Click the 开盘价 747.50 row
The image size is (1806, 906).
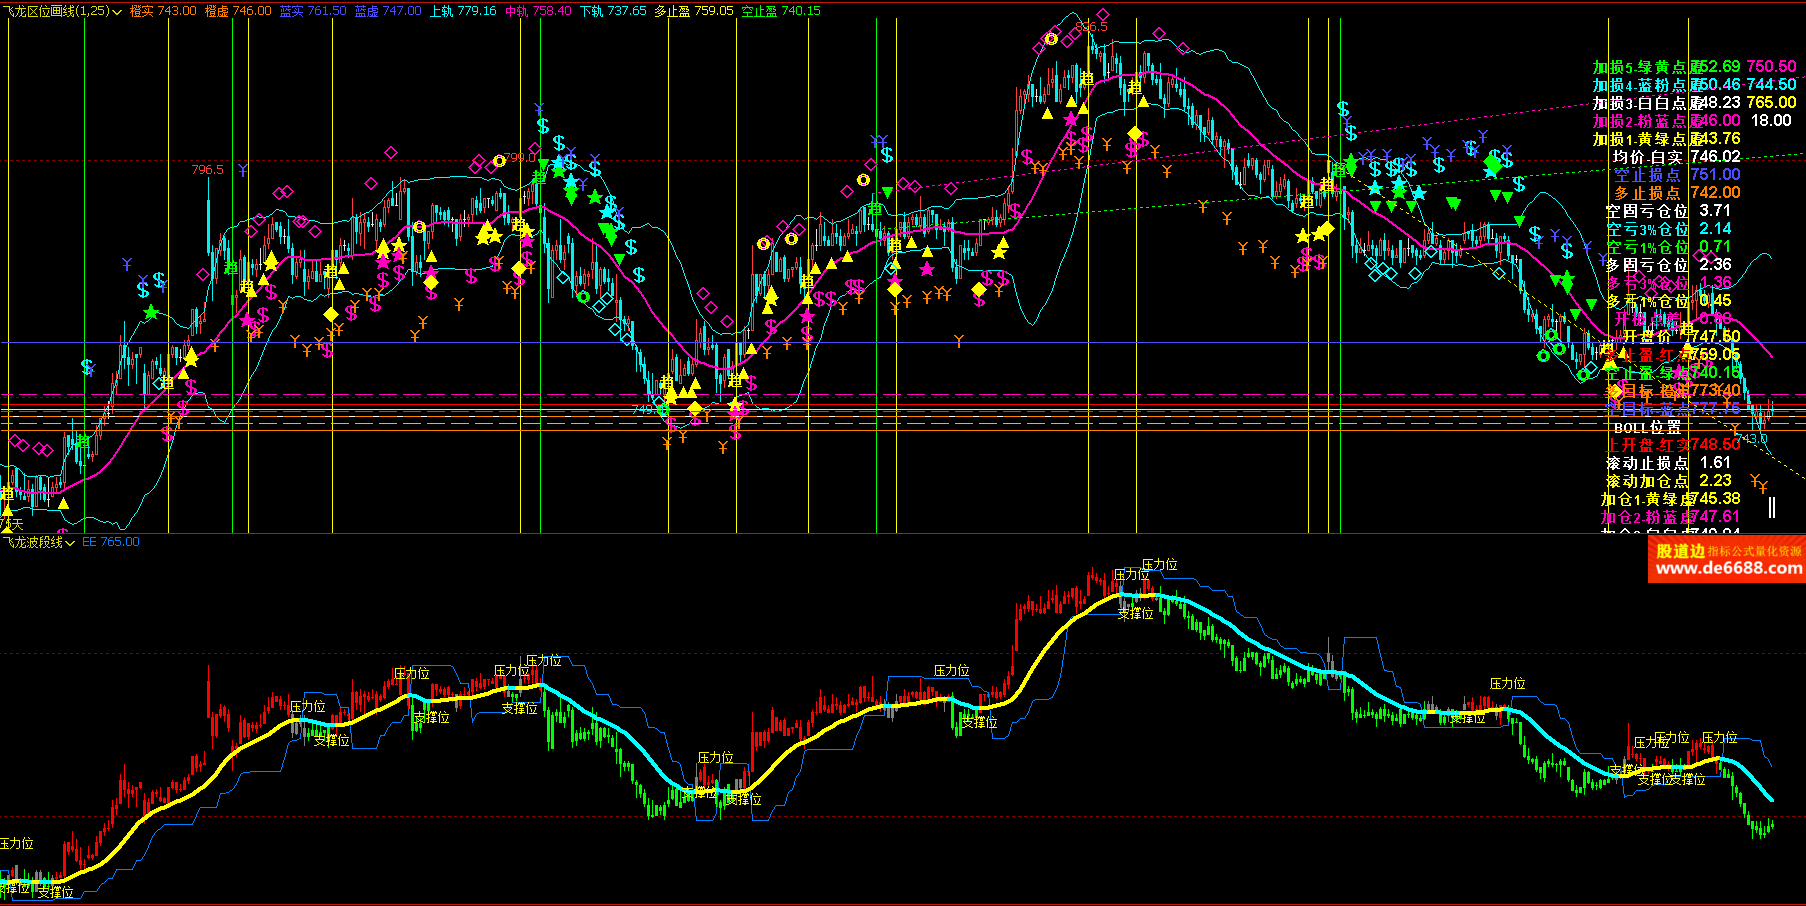(x=1682, y=337)
